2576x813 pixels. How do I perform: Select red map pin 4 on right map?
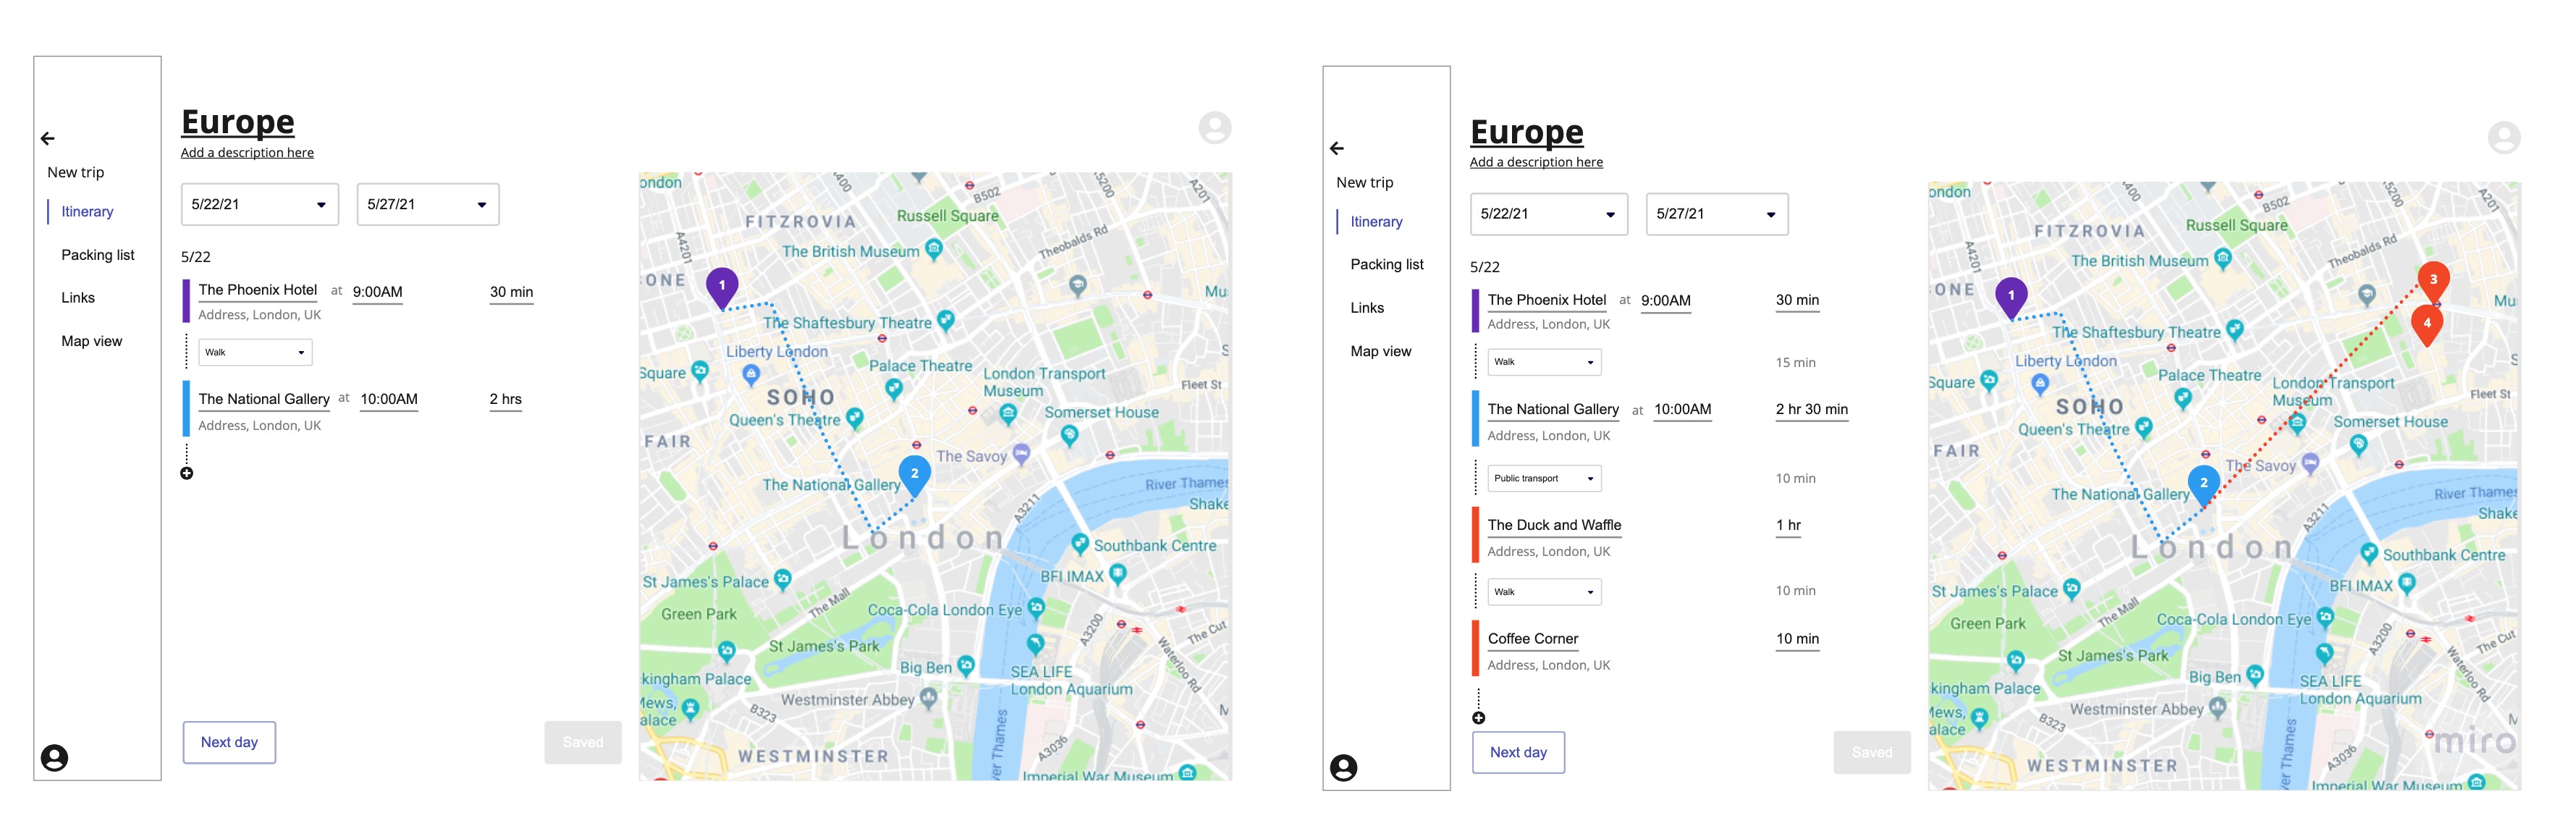pyautogui.click(x=2427, y=326)
